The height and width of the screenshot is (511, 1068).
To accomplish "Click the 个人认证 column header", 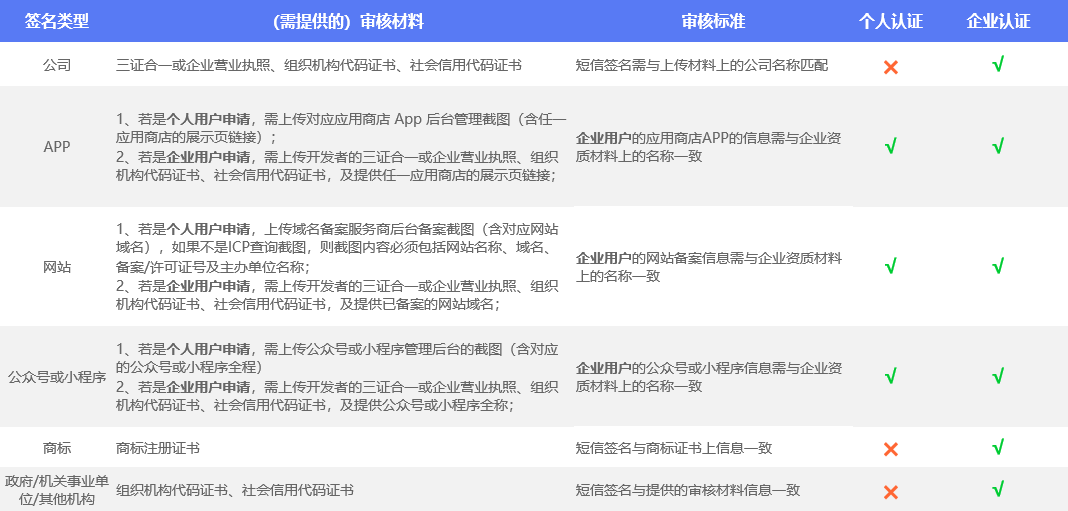I will 890,21.
